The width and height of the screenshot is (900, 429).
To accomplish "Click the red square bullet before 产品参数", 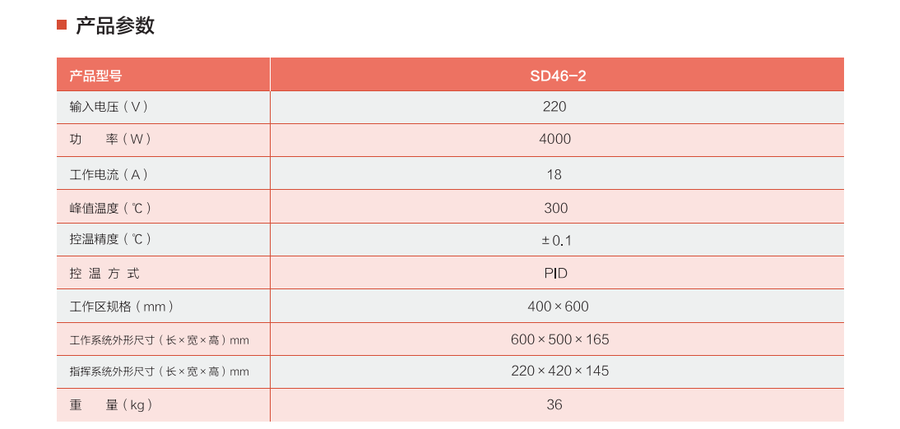I will coord(61,25).
